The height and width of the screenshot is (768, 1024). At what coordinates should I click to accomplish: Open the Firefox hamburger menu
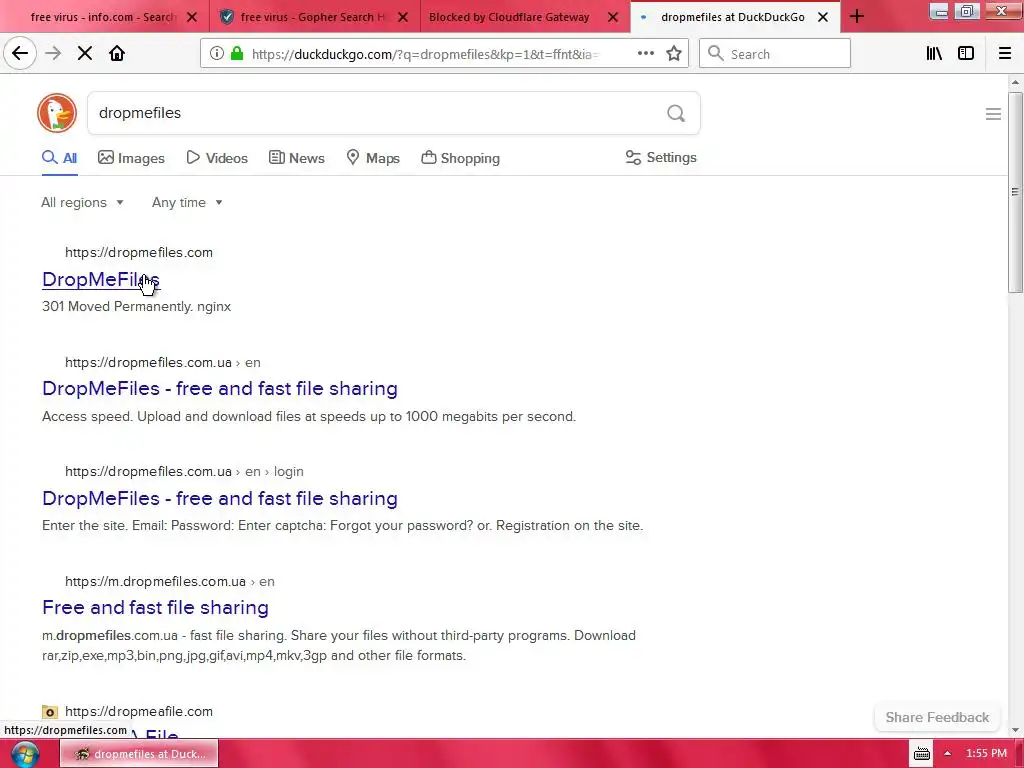tap(1005, 54)
